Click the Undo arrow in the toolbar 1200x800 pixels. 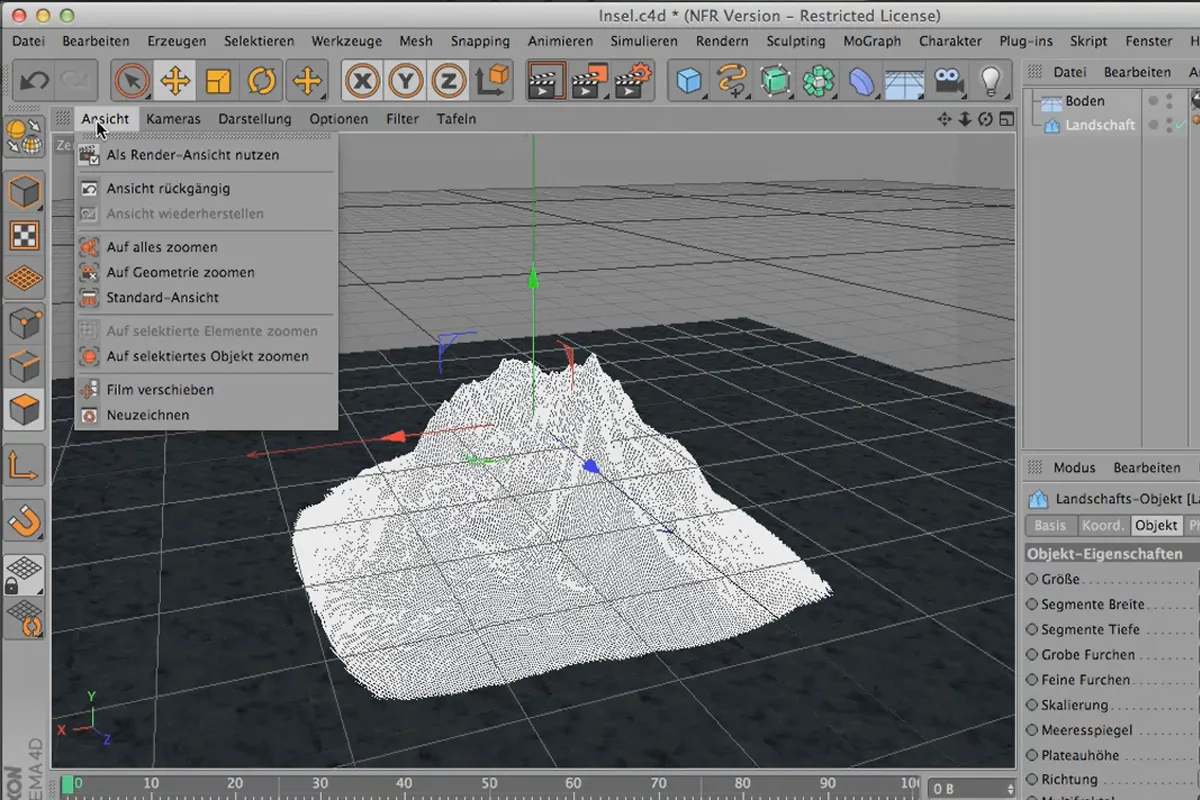35,81
